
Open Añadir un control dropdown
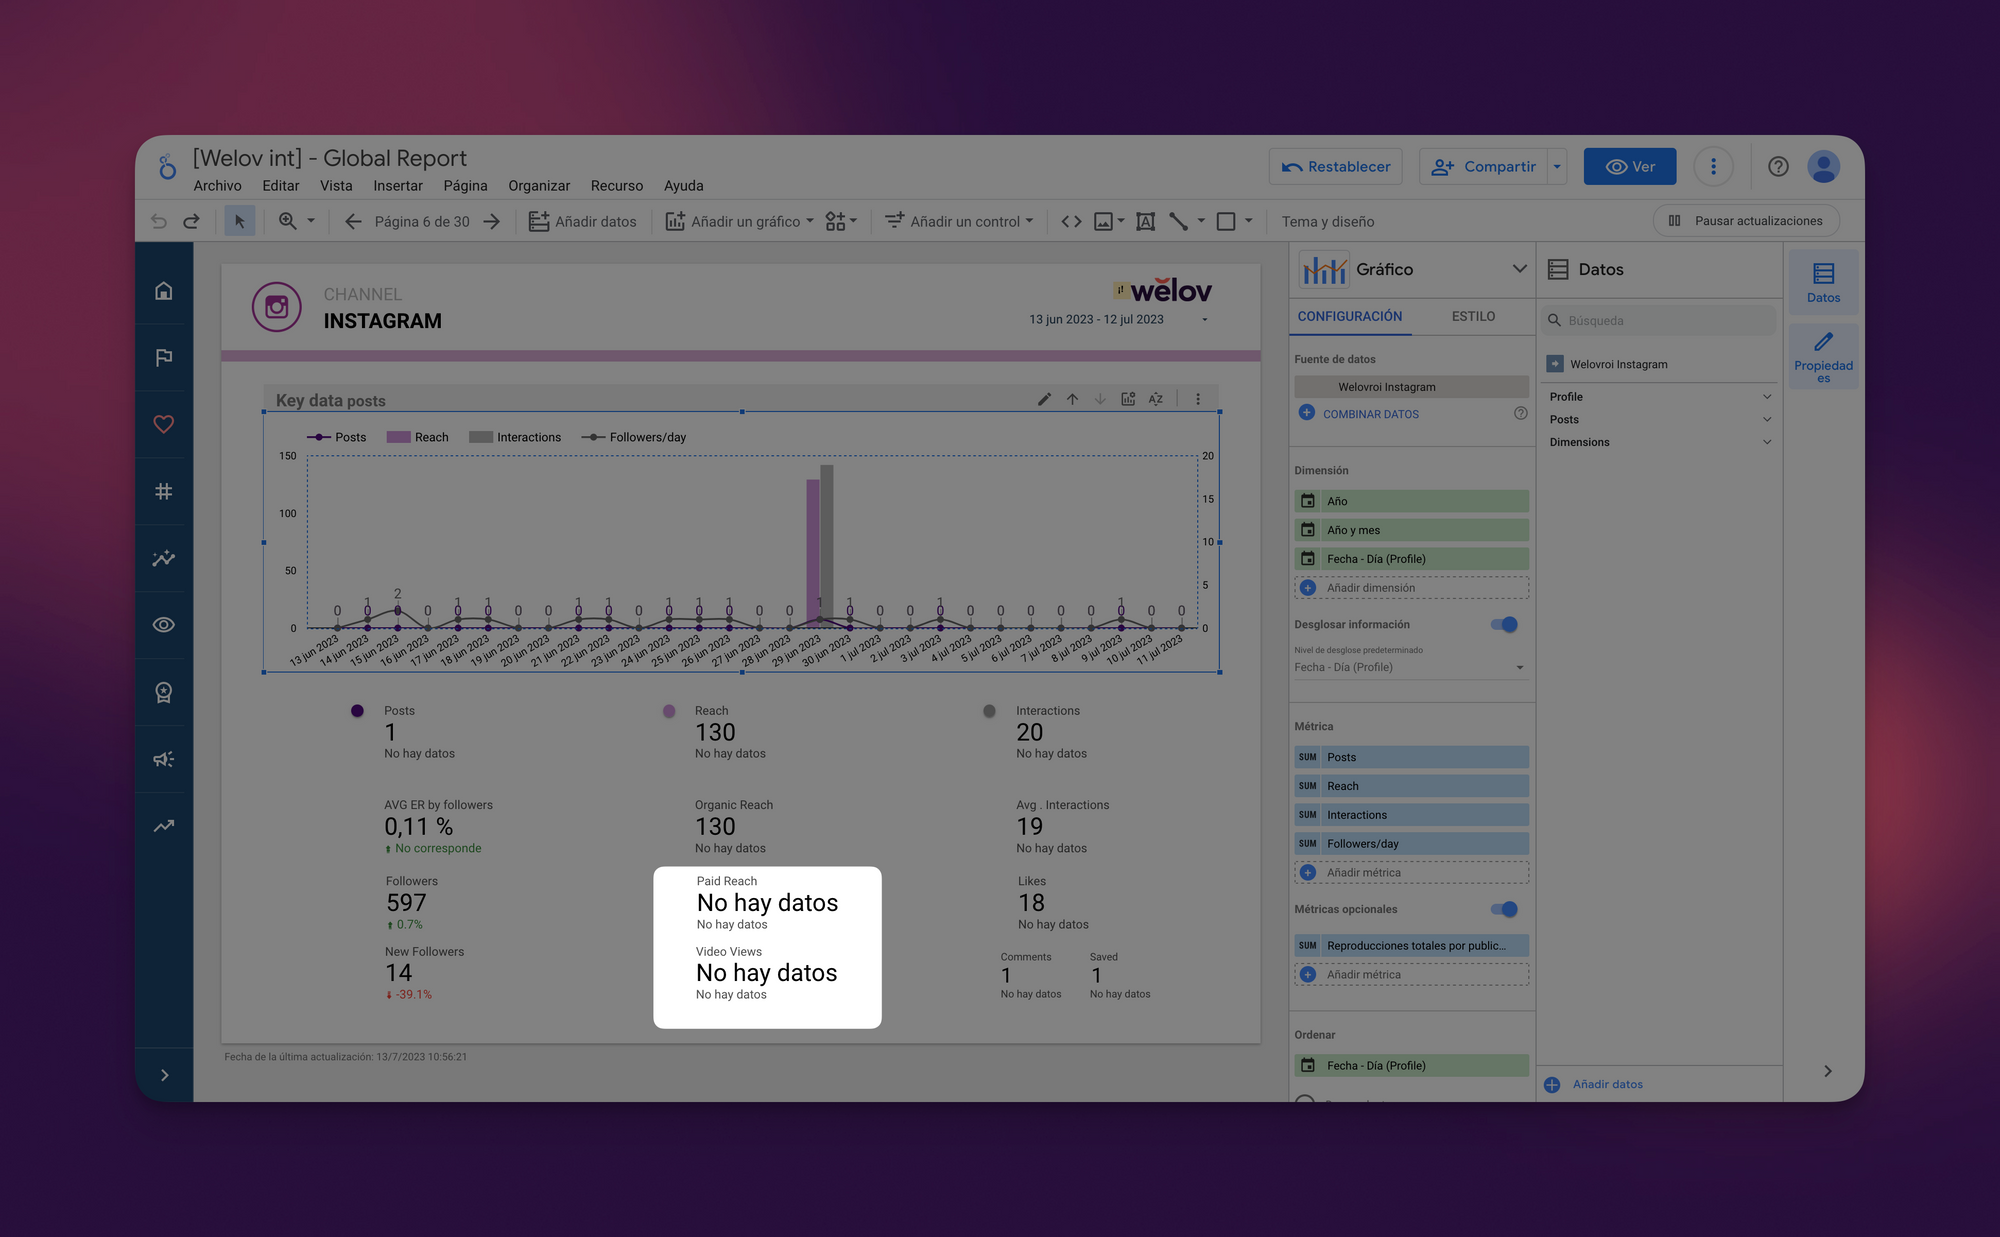(x=960, y=221)
